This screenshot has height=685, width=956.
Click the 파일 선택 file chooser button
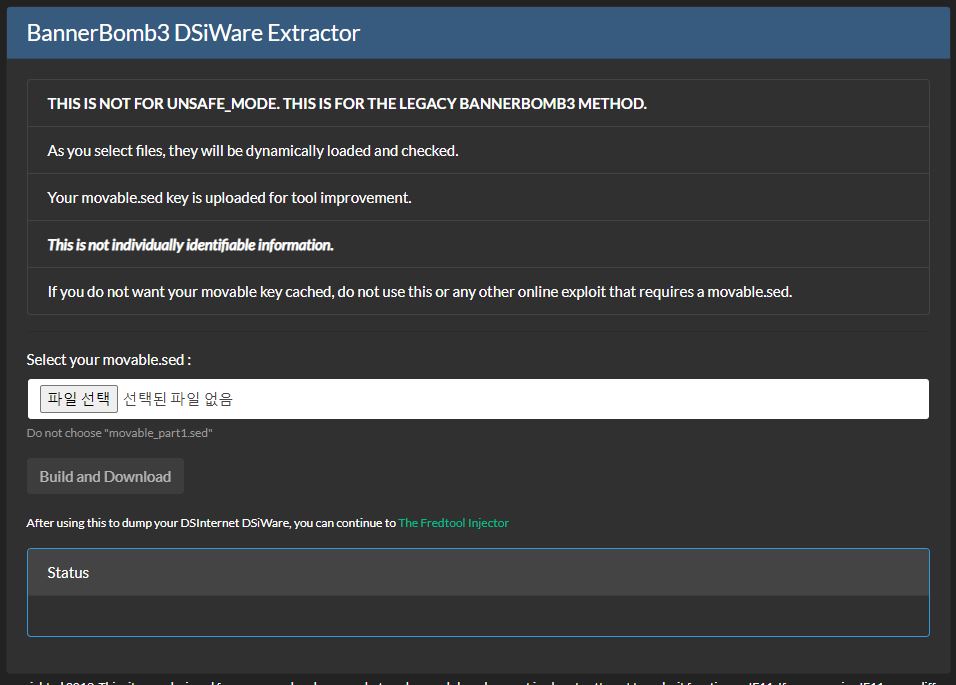(x=79, y=399)
